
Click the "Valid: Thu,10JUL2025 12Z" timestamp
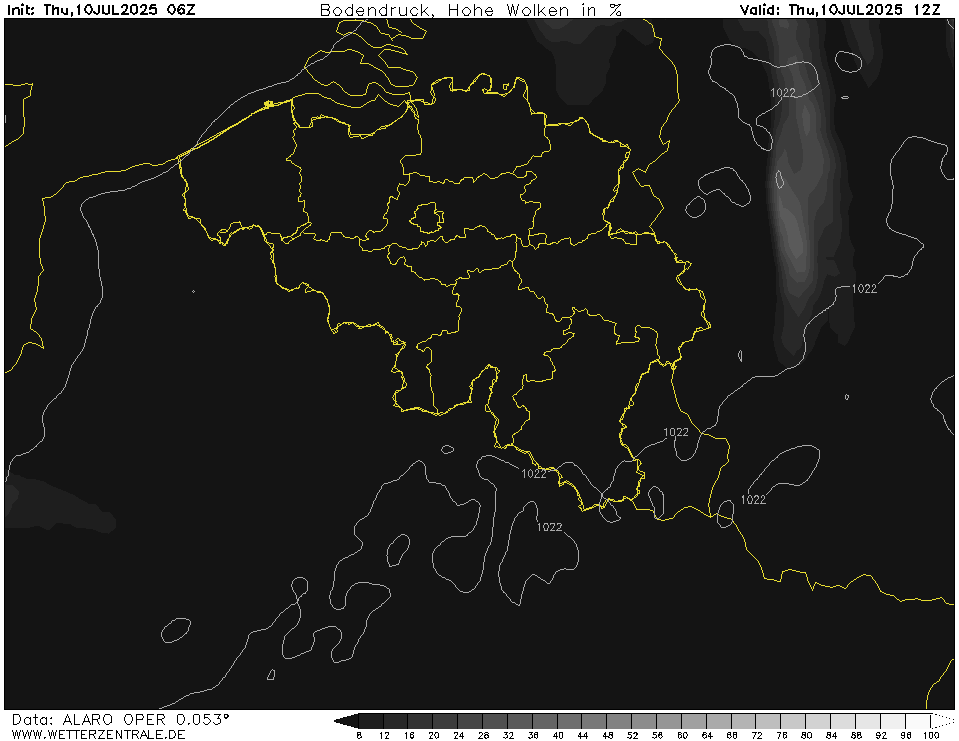[840, 9]
